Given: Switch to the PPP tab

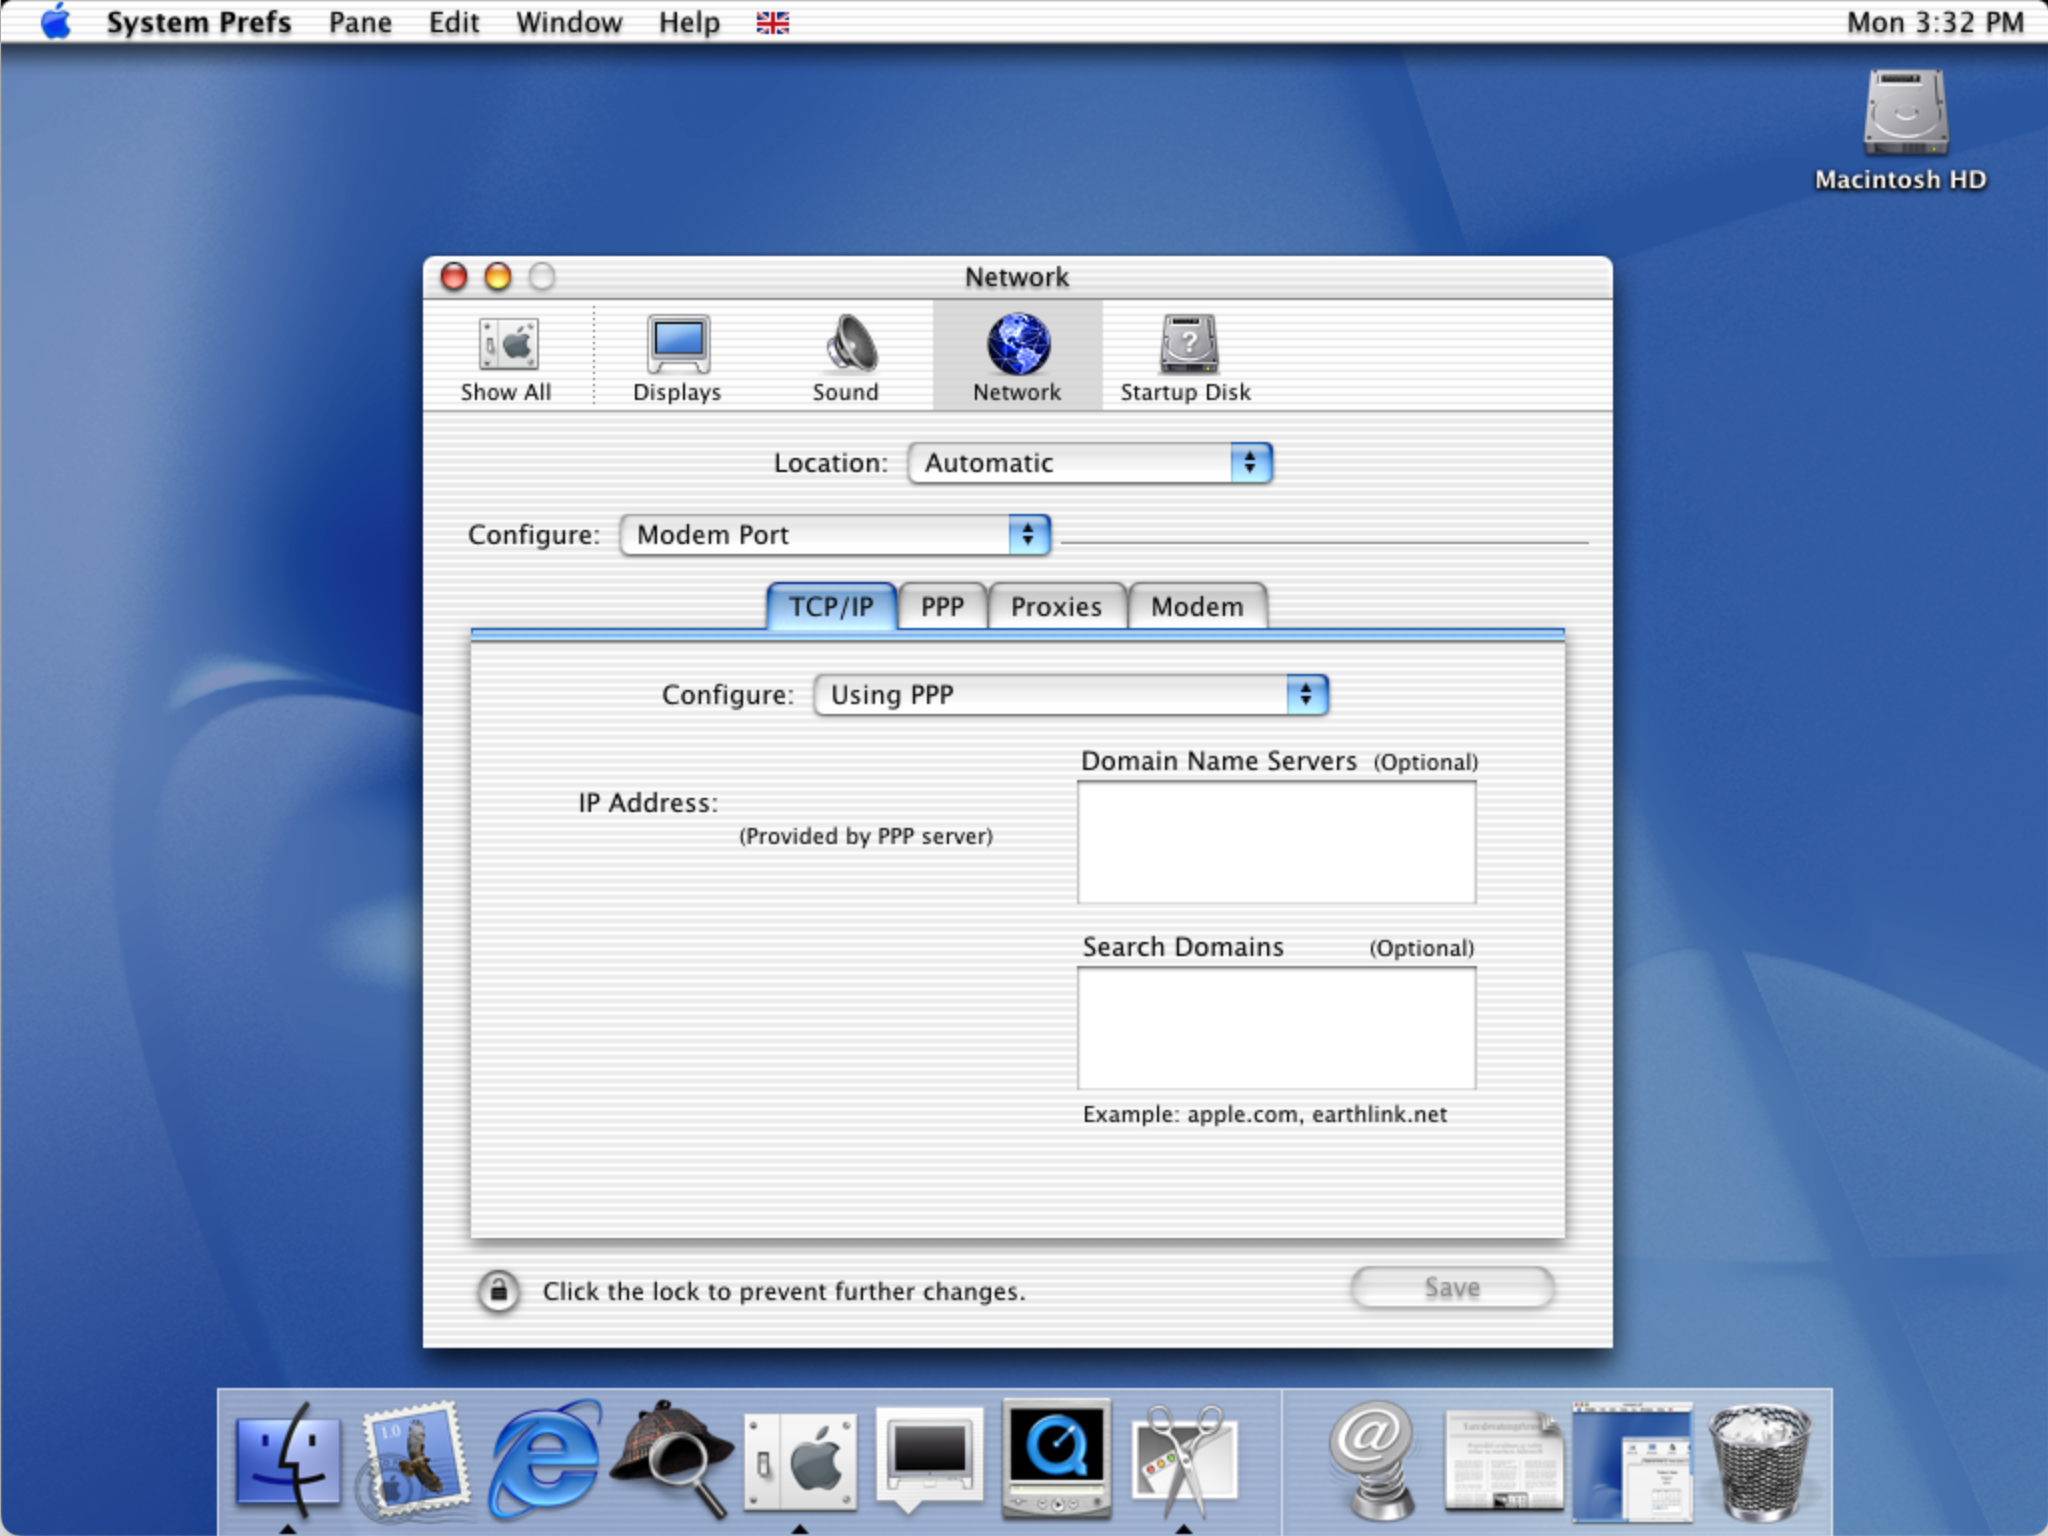Looking at the screenshot, I should click(942, 607).
